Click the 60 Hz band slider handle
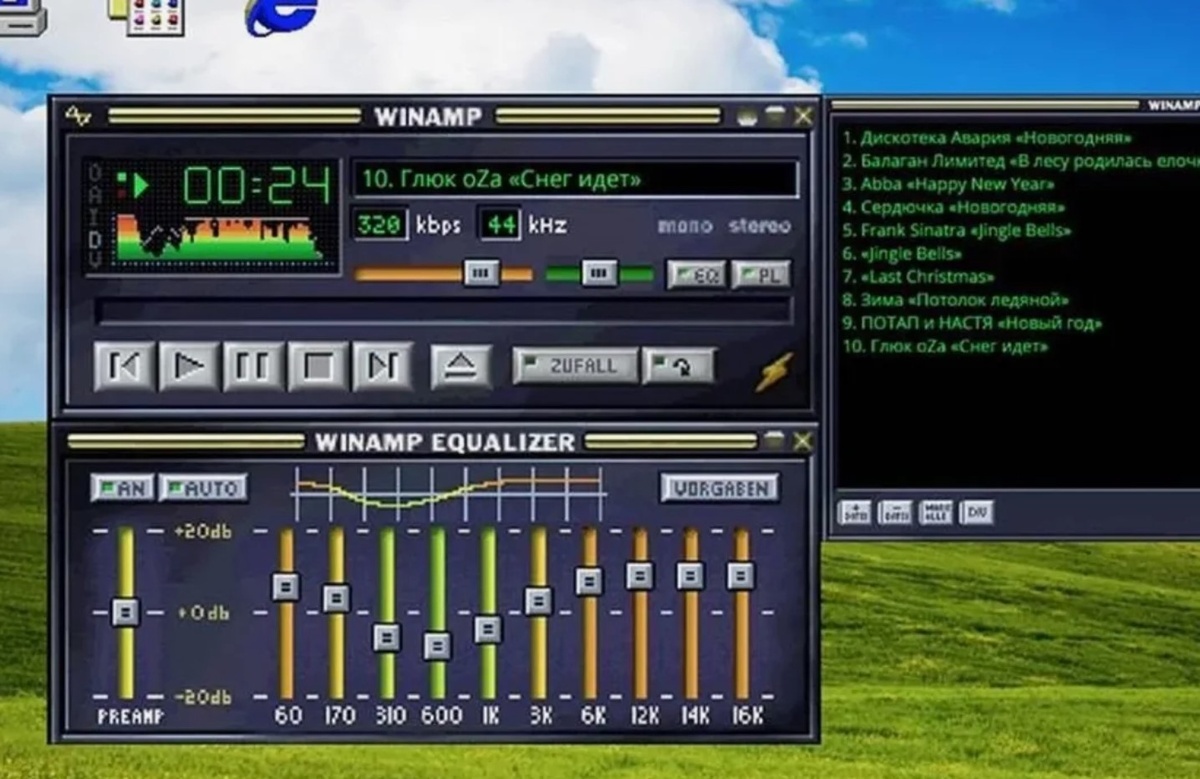Image resolution: width=1200 pixels, height=779 pixels. [x=286, y=586]
